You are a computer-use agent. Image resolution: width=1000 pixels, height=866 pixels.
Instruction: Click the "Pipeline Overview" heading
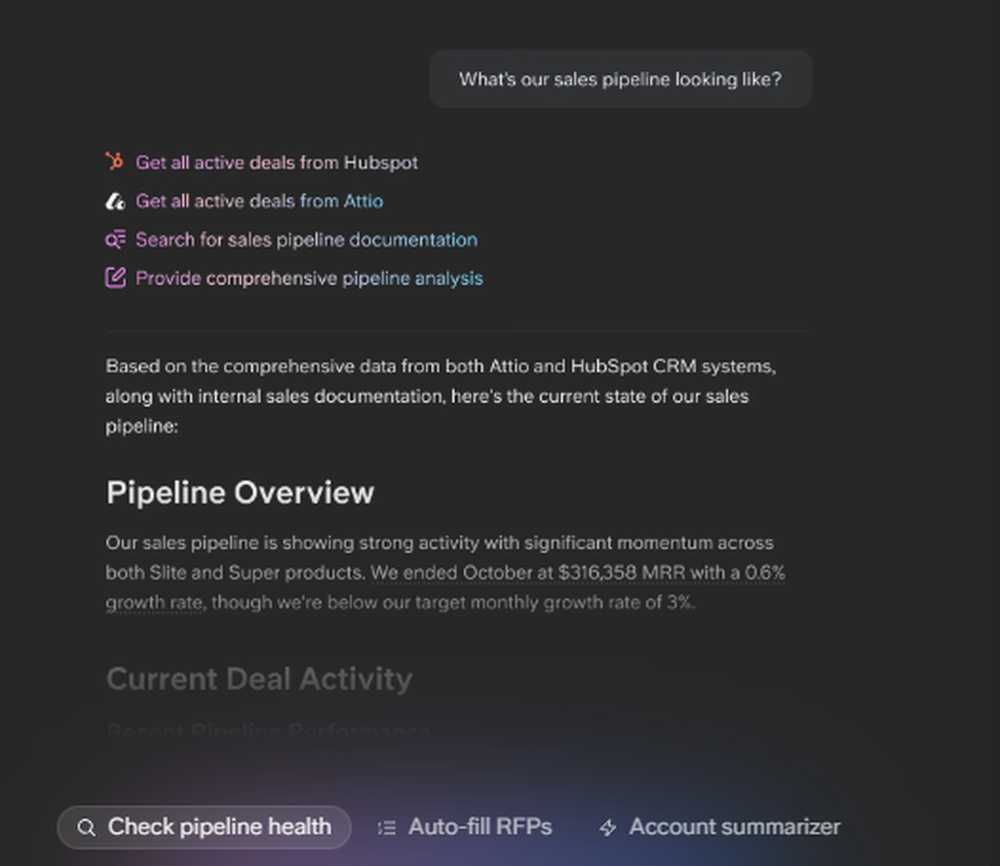(x=240, y=492)
